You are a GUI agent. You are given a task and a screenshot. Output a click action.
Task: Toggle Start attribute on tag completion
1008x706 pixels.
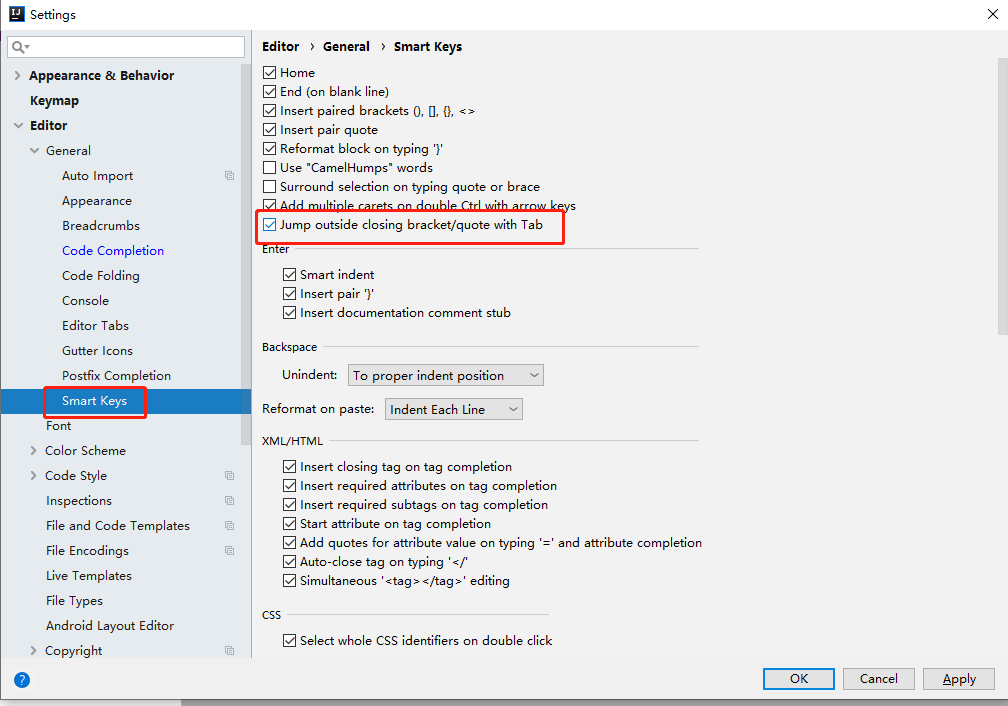[290, 523]
